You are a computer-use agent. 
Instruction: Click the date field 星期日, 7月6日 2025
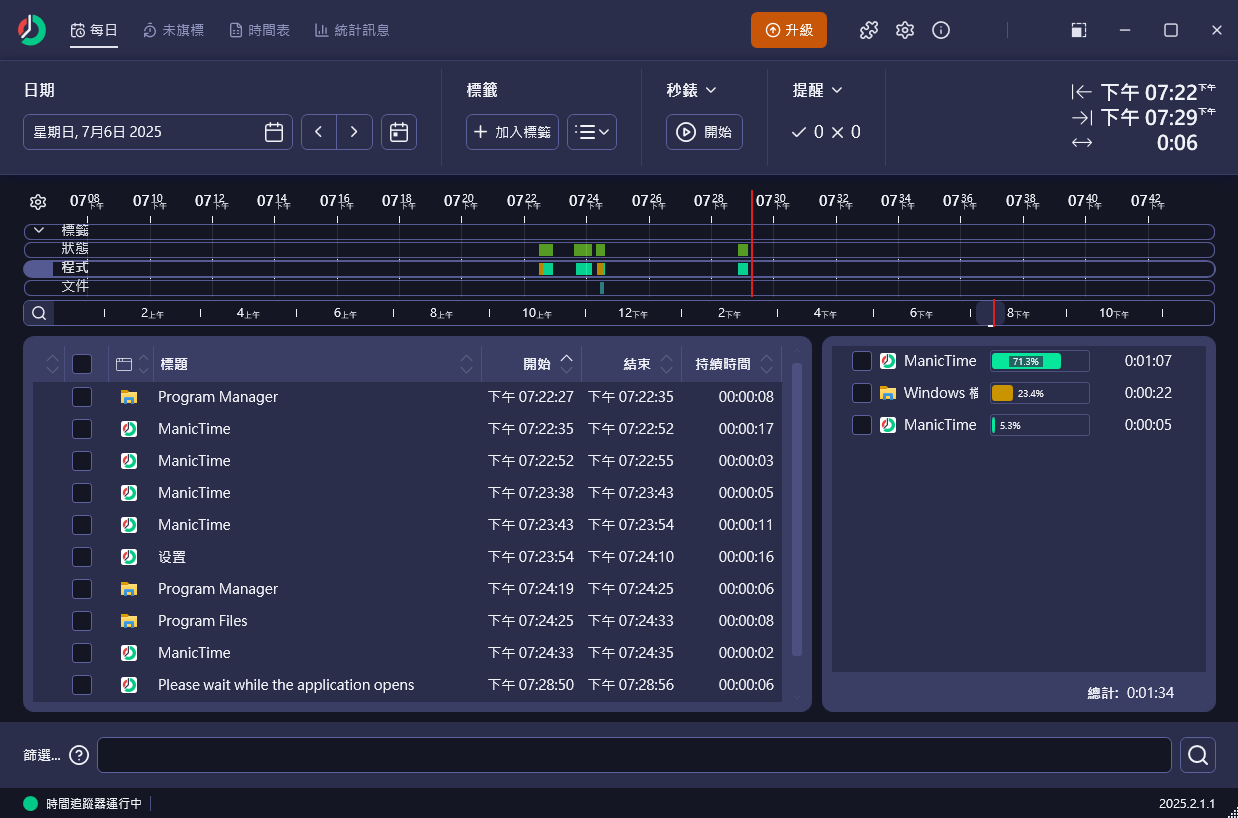point(158,132)
